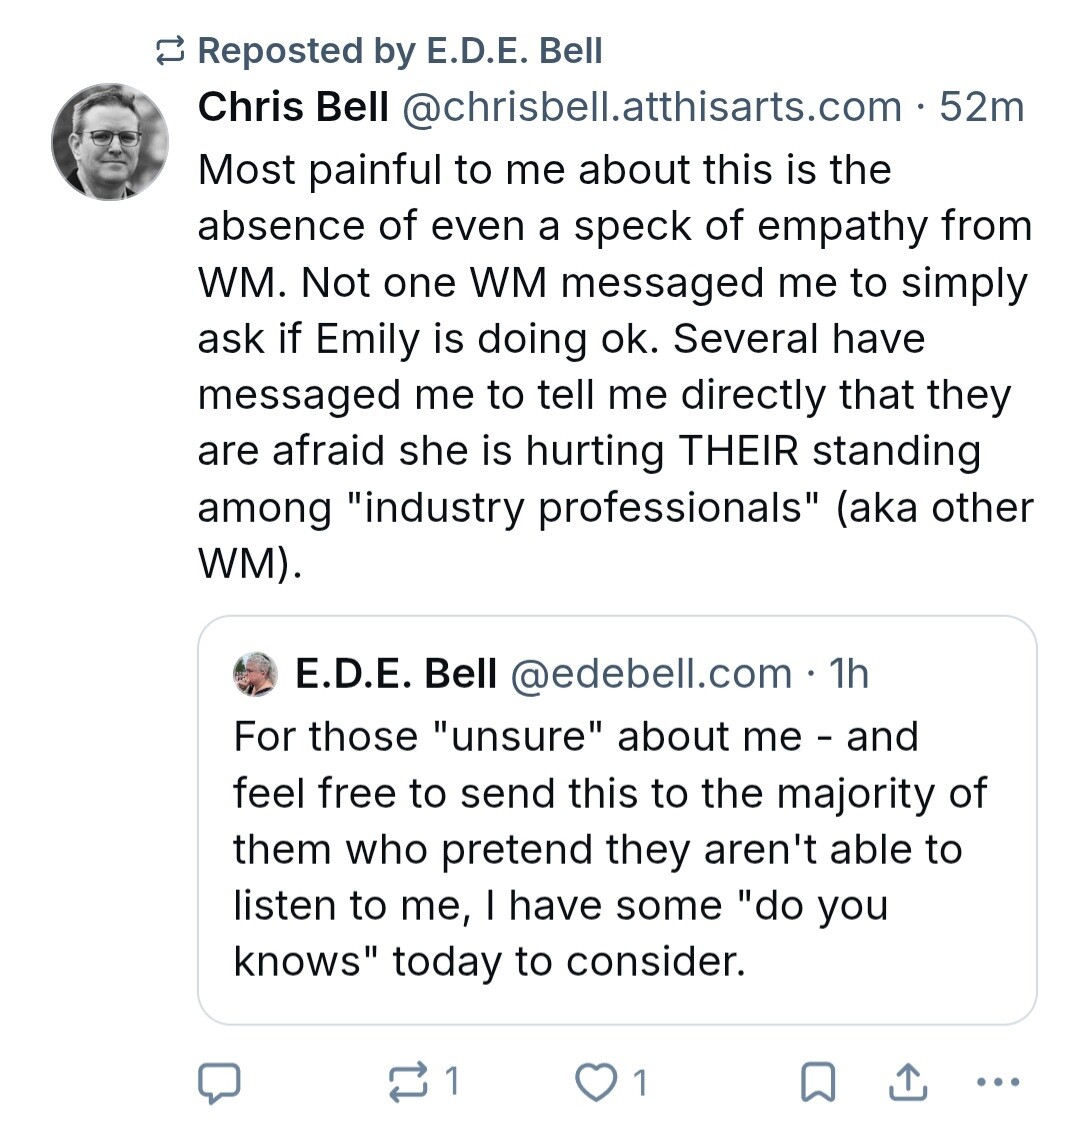Like the post with the heart icon

(x=597, y=1082)
